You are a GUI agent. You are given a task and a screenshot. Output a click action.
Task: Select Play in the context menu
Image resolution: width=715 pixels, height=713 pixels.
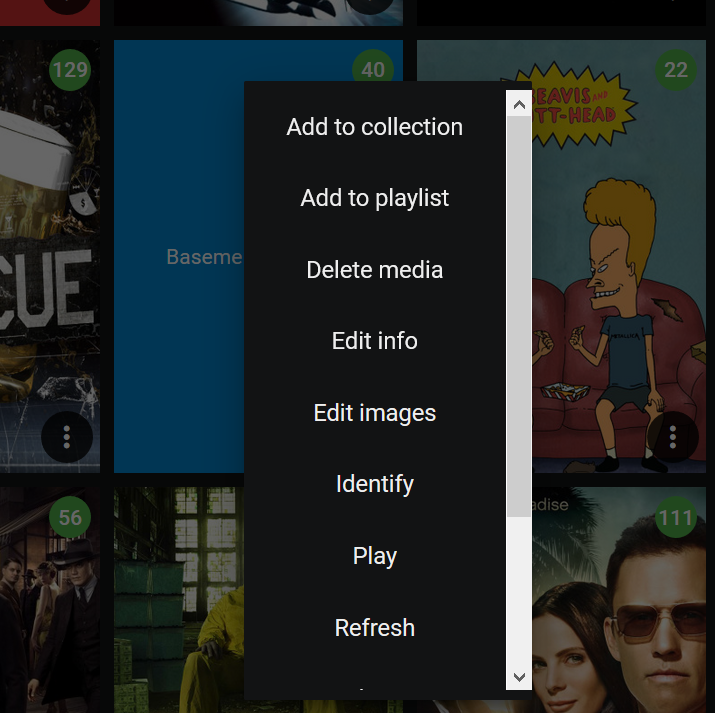[x=374, y=556]
